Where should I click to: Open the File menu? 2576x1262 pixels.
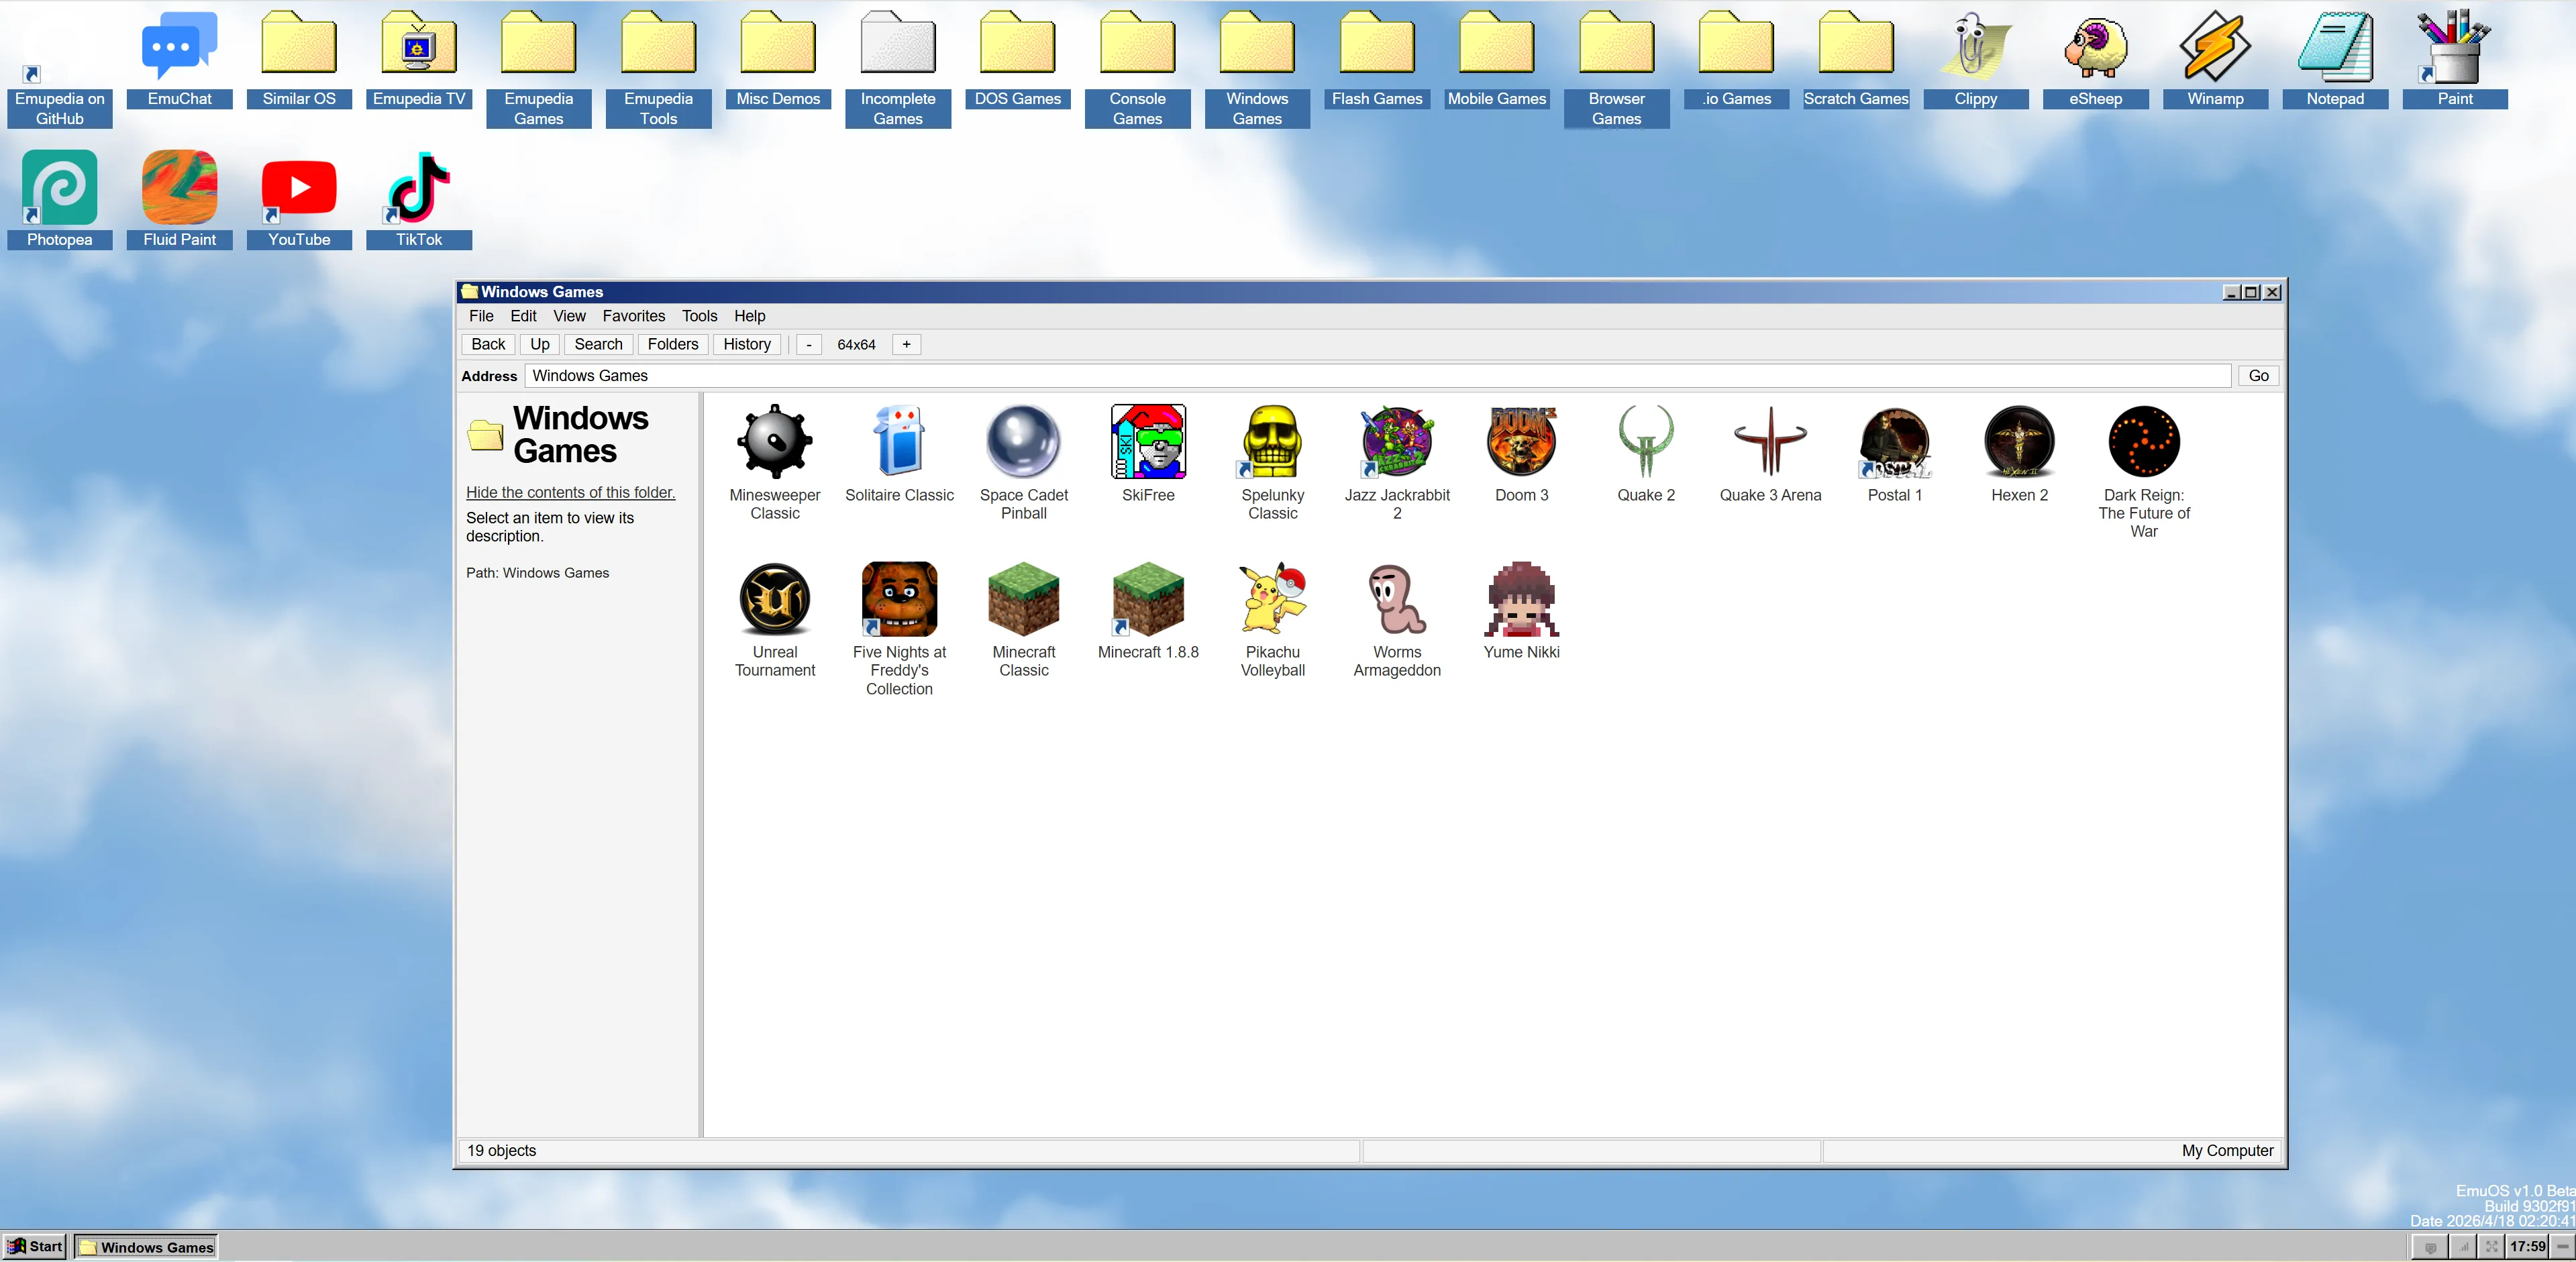pos(481,316)
